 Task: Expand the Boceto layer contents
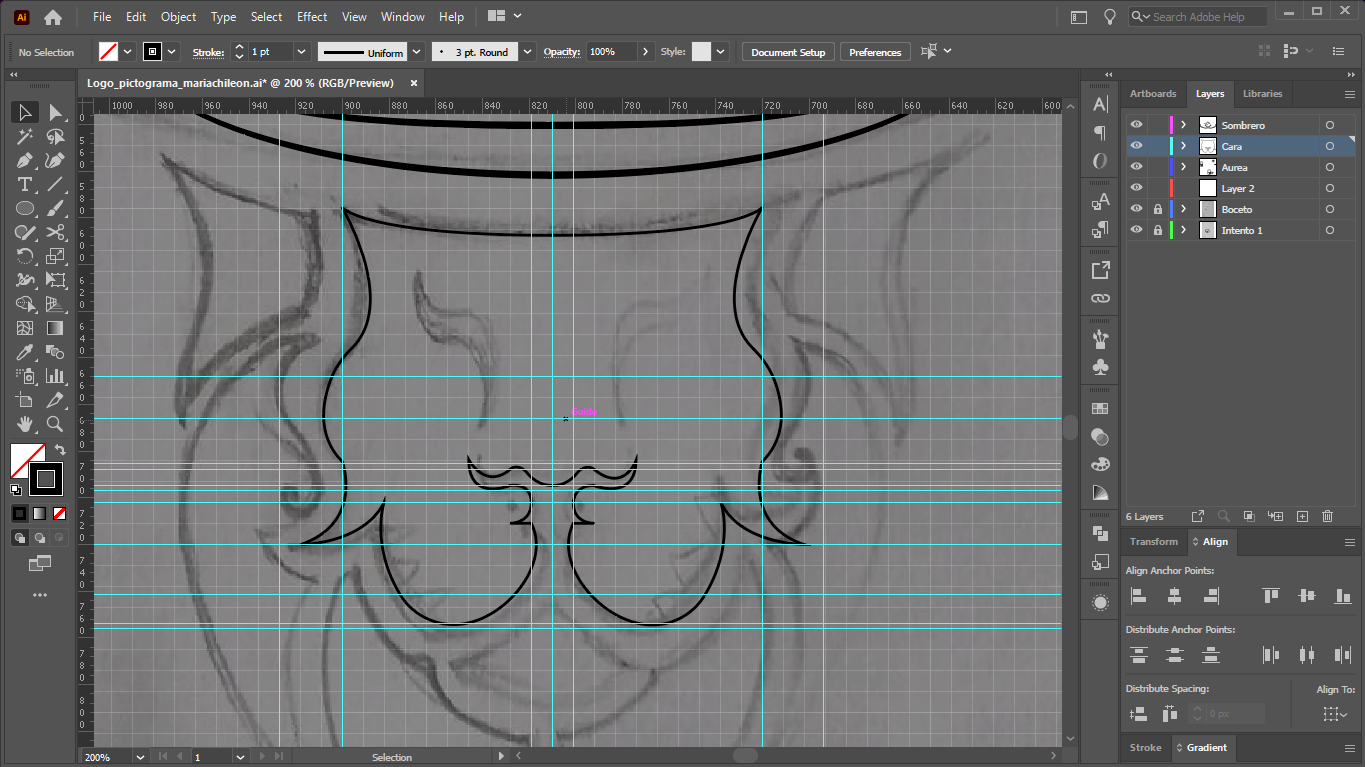click(1183, 209)
